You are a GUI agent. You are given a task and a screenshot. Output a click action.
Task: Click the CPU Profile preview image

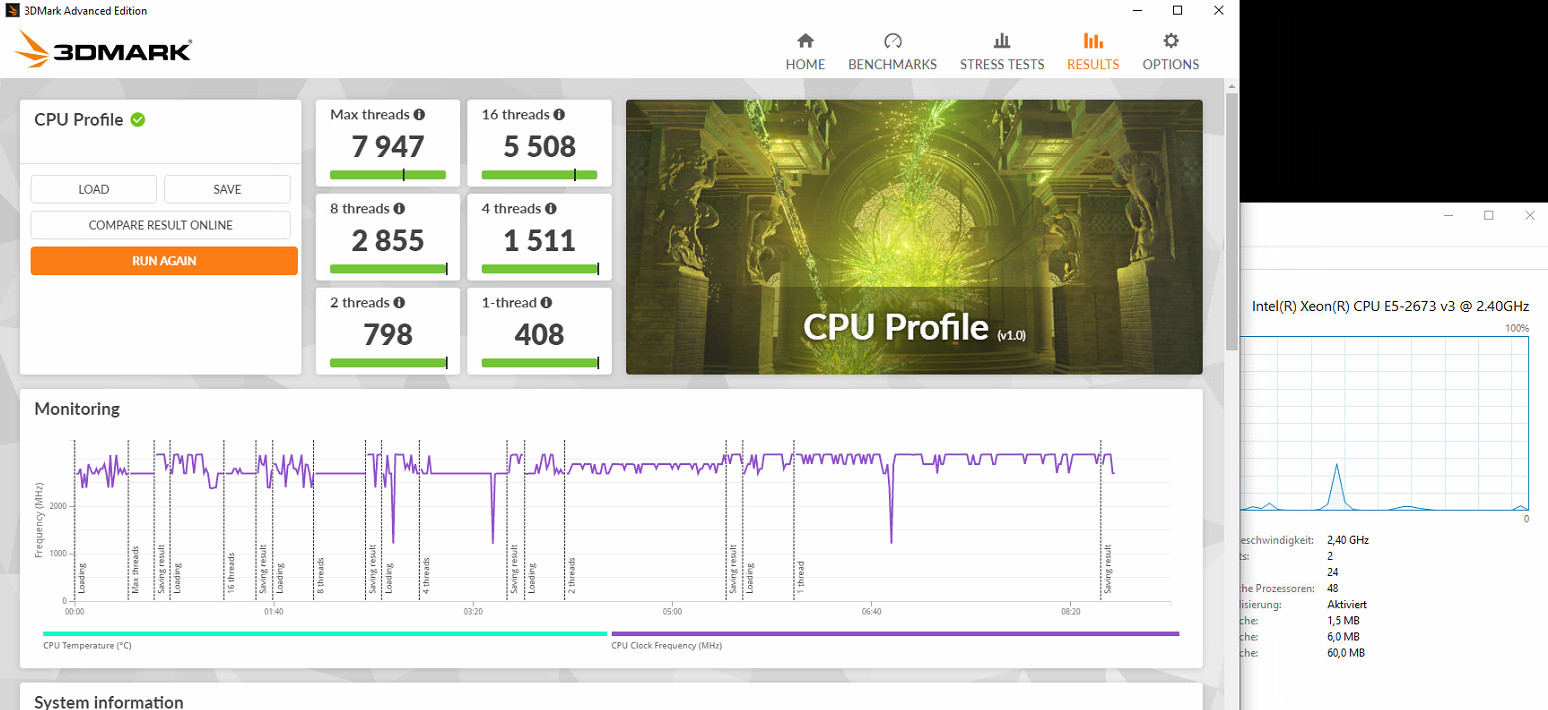tap(914, 237)
